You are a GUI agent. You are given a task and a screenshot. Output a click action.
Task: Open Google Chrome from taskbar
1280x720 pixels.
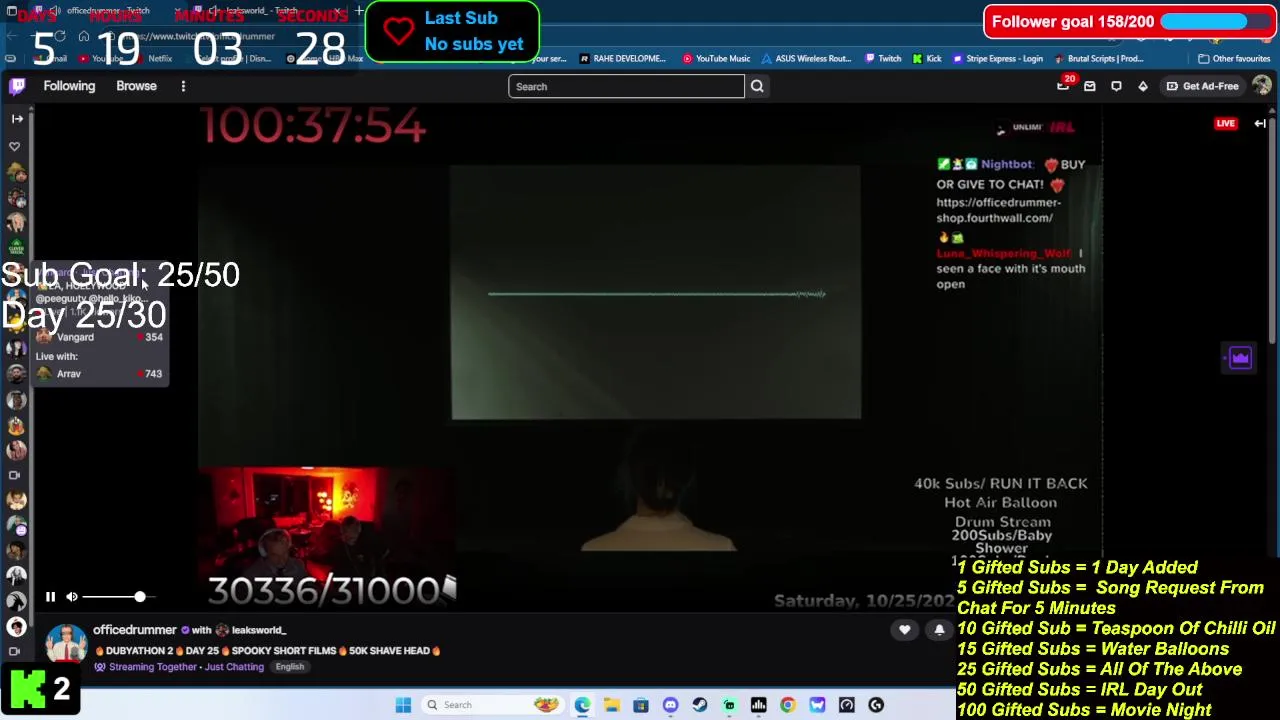click(788, 705)
